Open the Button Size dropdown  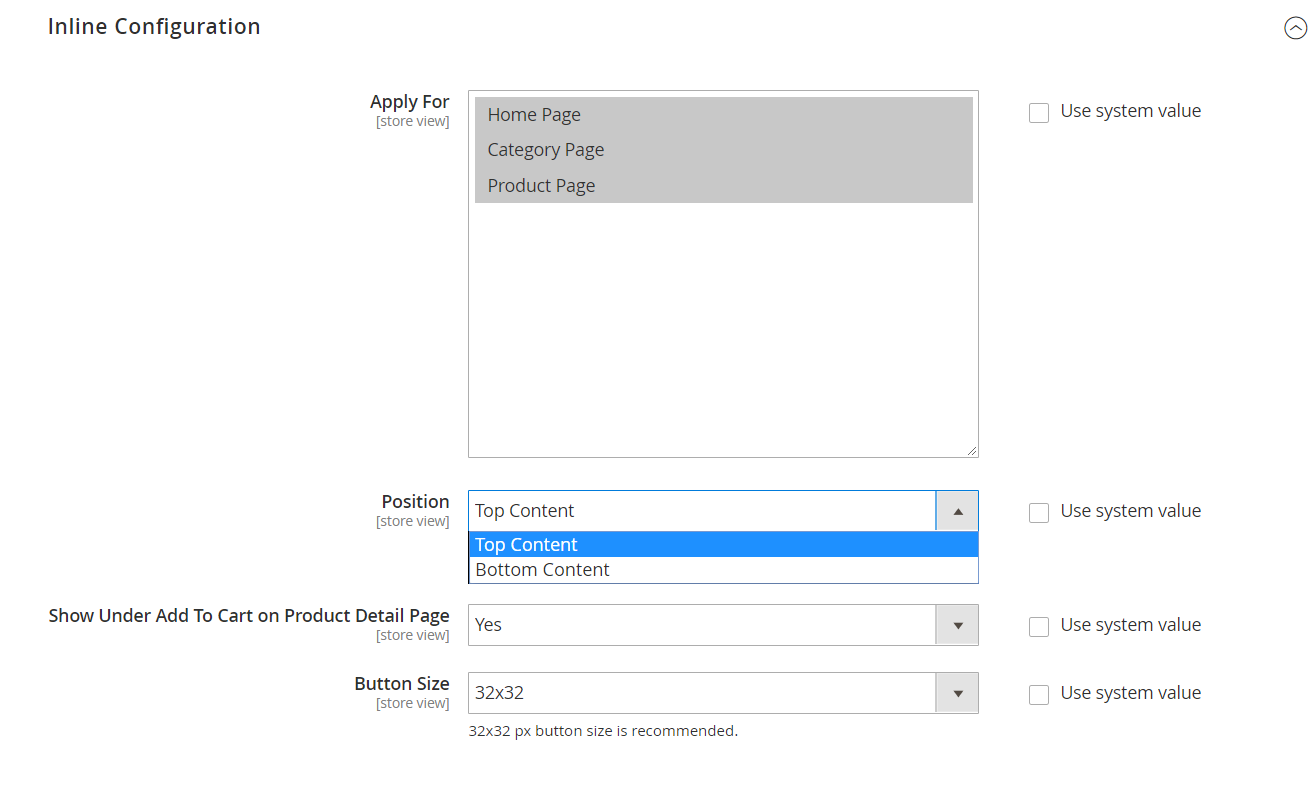(x=700, y=693)
